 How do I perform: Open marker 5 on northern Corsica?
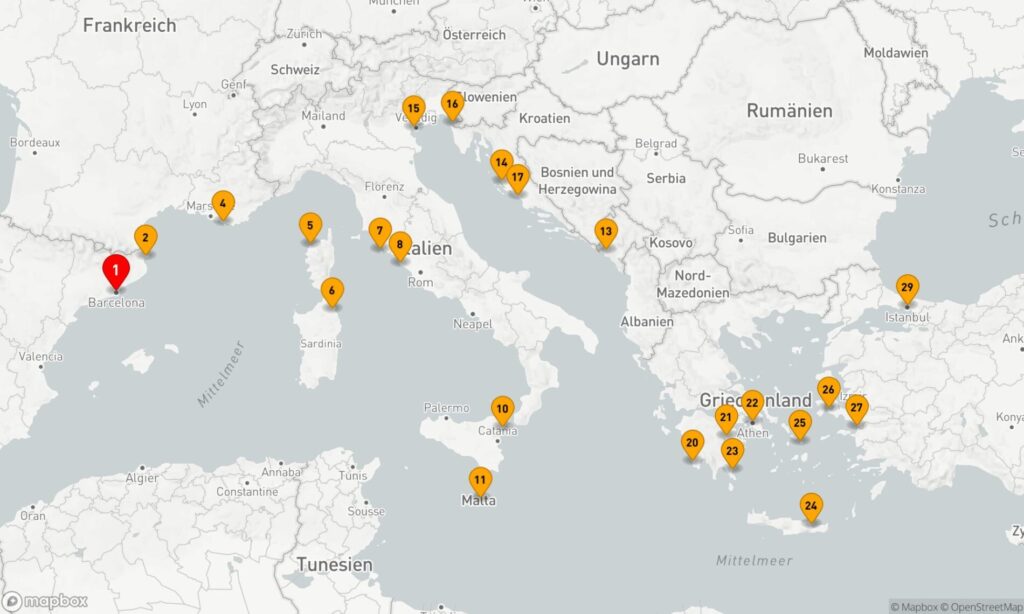coord(311,227)
